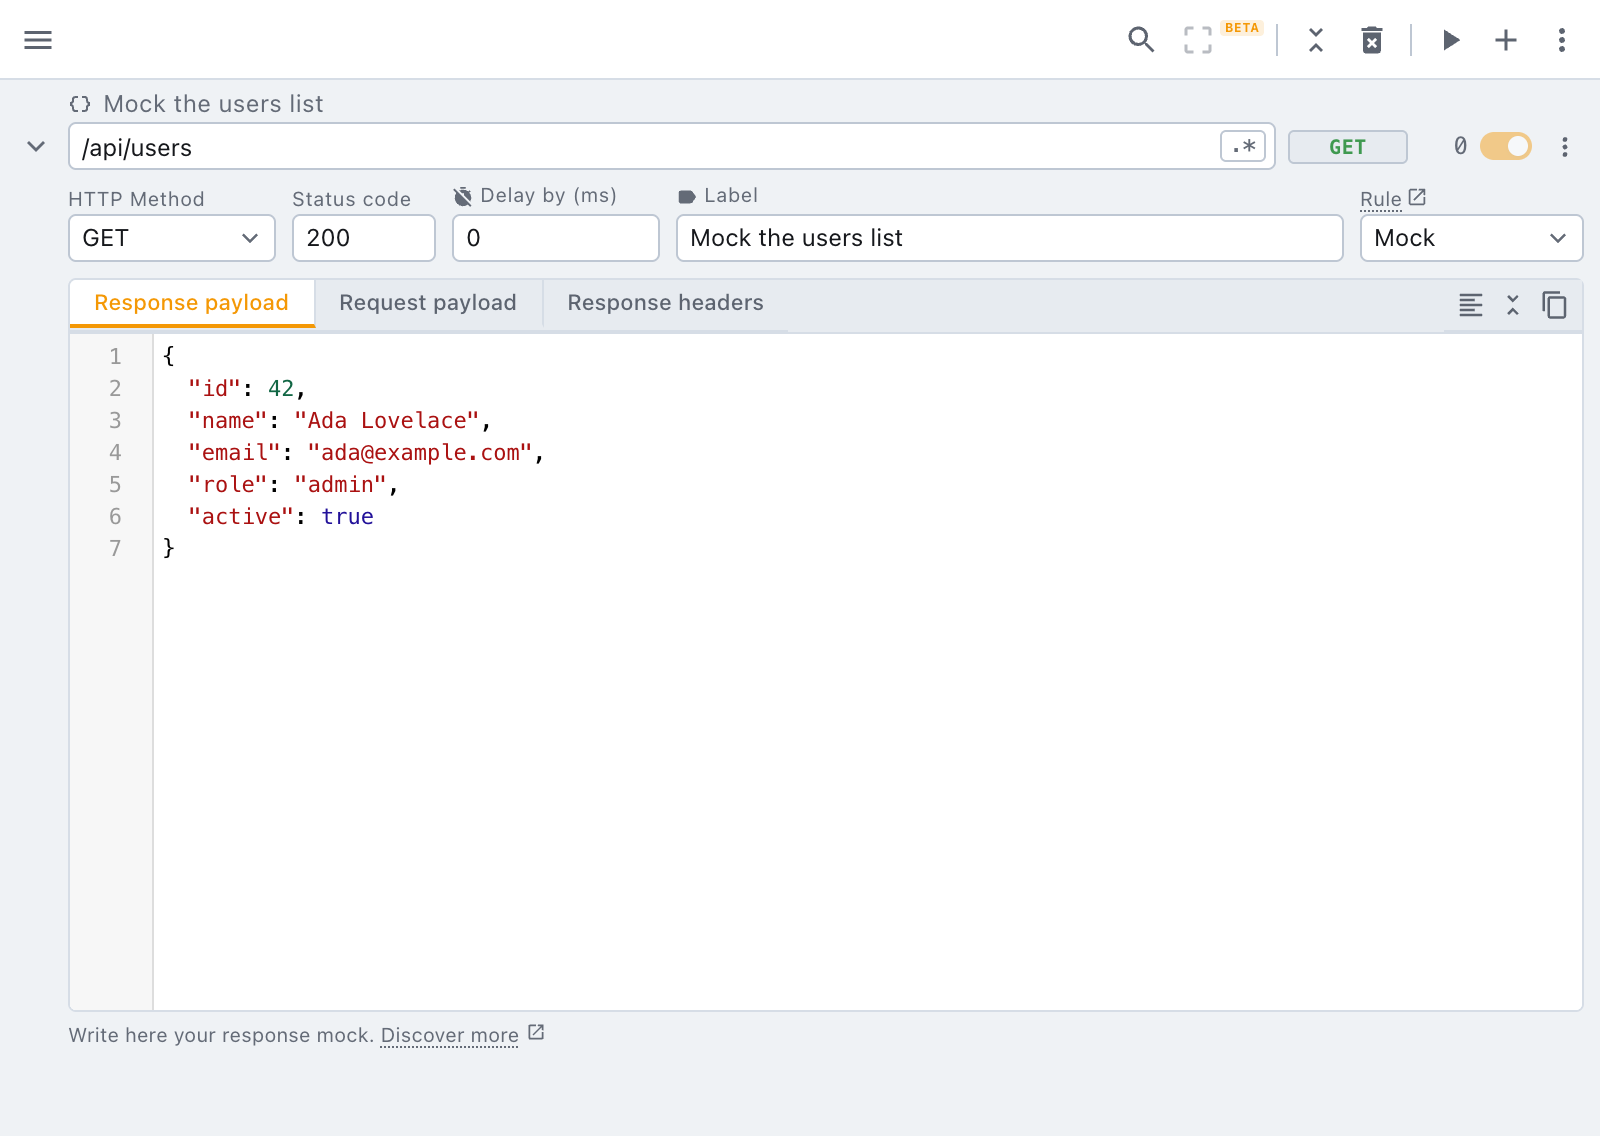Click the rule title 'Mock the users list'
The height and width of the screenshot is (1136, 1600).
click(x=214, y=104)
